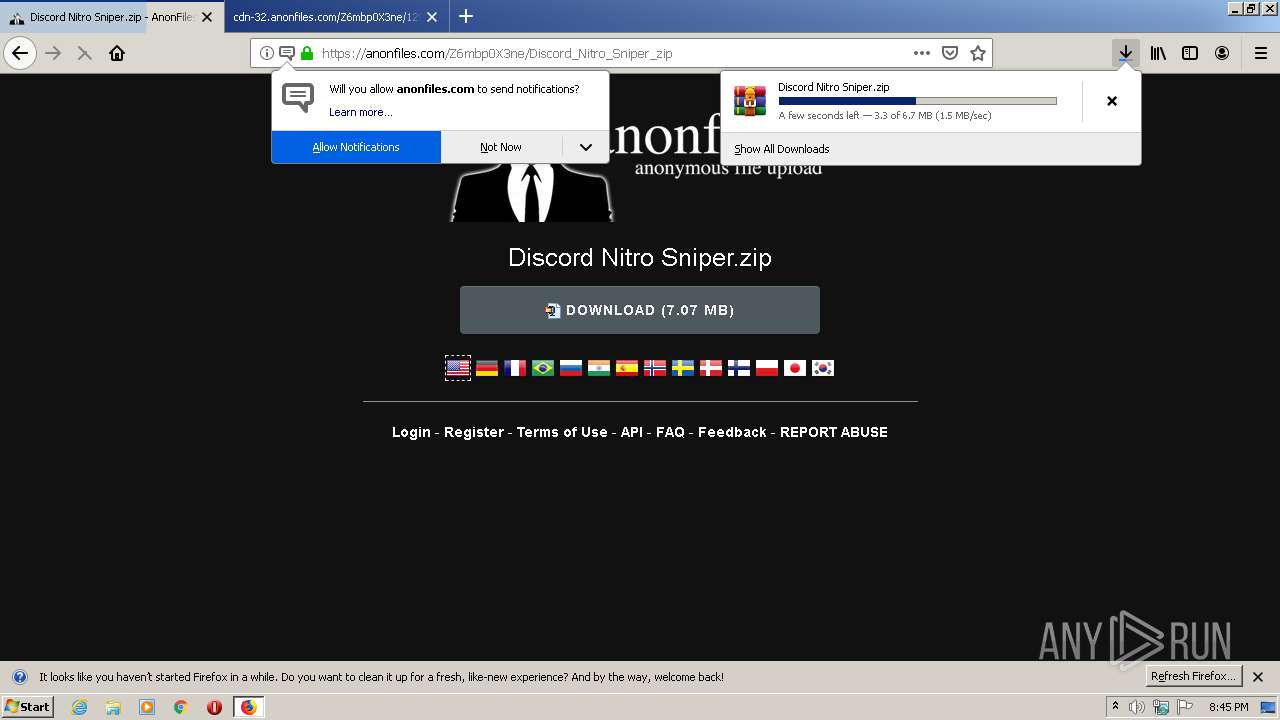Click the volume speaker tray icon
Viewport: 1280px width, 720px height.
coord(1137,707)
